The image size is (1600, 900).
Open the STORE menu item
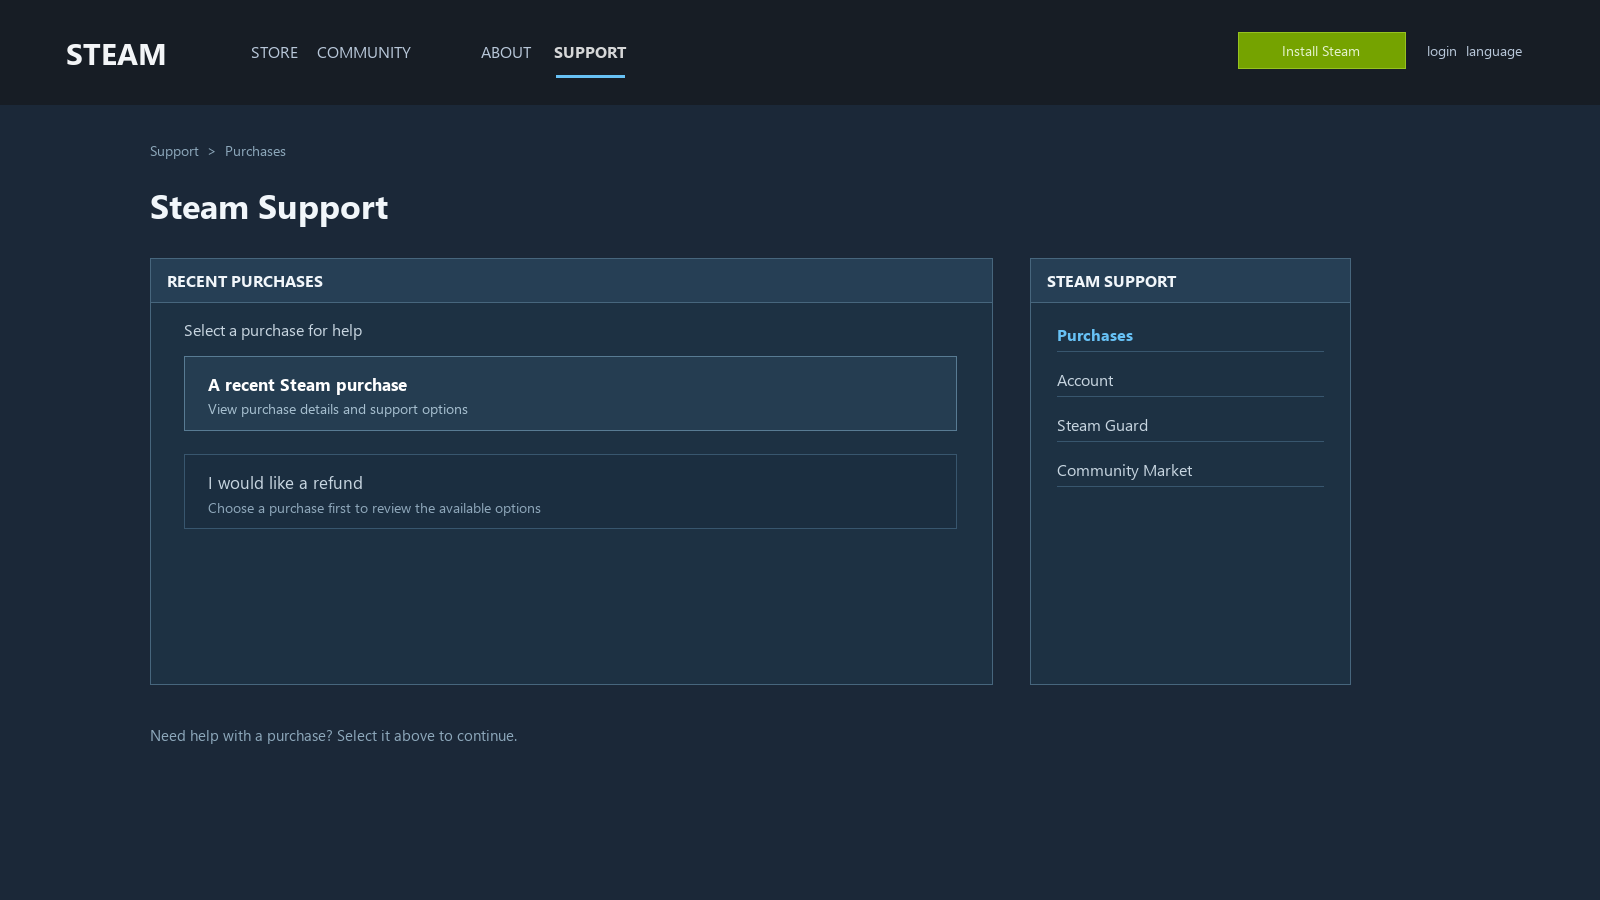(274, 52)
